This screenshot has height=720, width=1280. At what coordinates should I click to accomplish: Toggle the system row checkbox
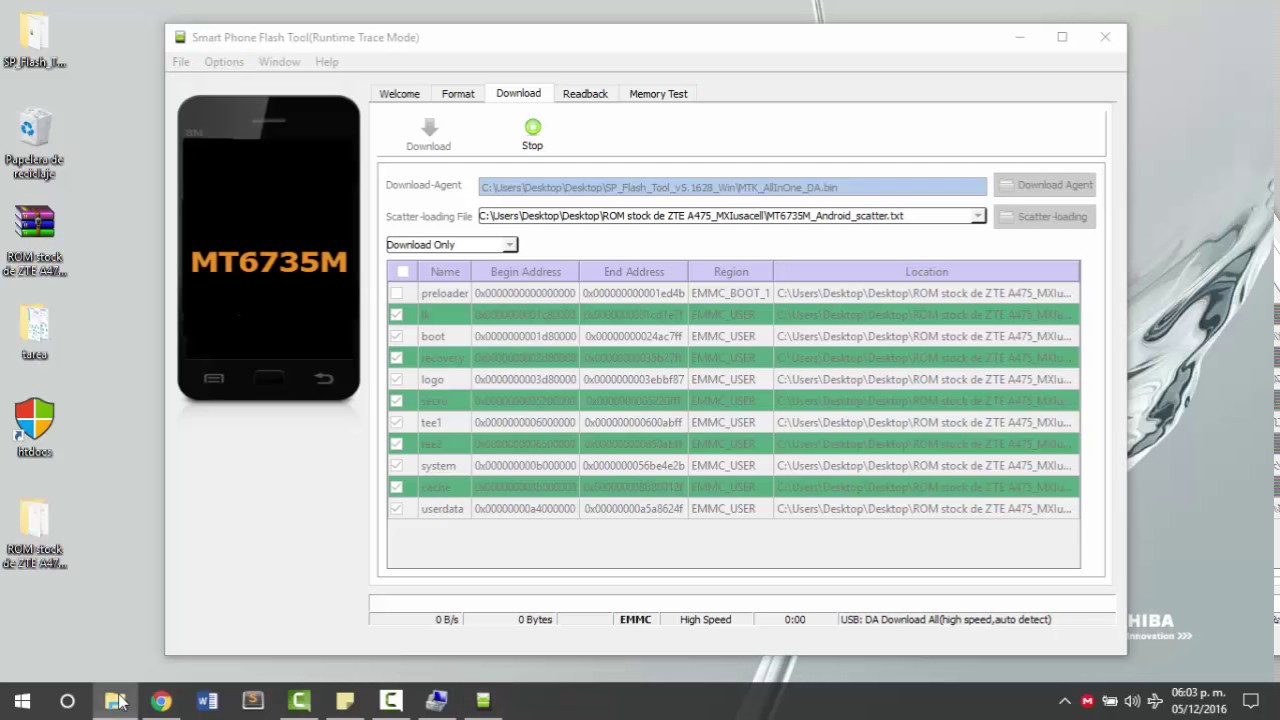point(397,465)
